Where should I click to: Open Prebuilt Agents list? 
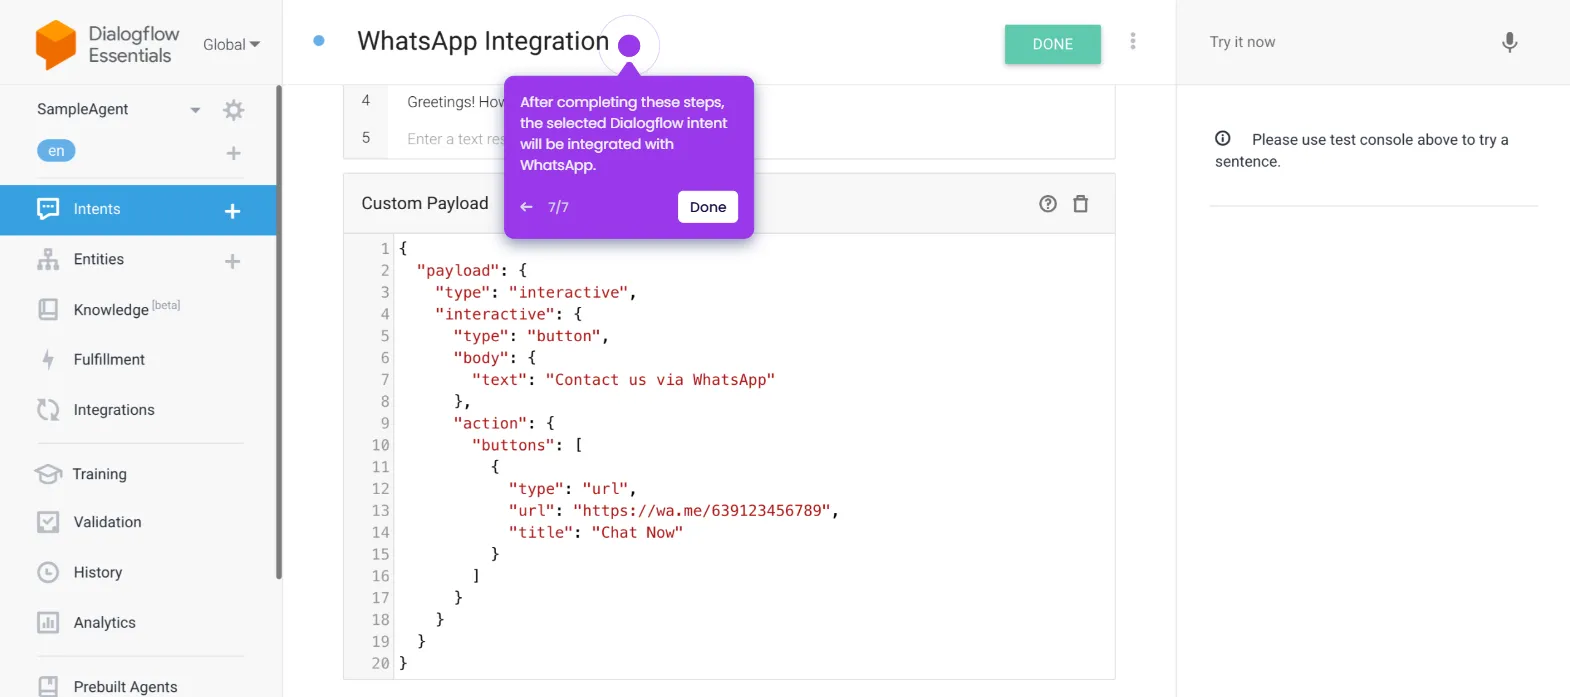tap(125, 686)
